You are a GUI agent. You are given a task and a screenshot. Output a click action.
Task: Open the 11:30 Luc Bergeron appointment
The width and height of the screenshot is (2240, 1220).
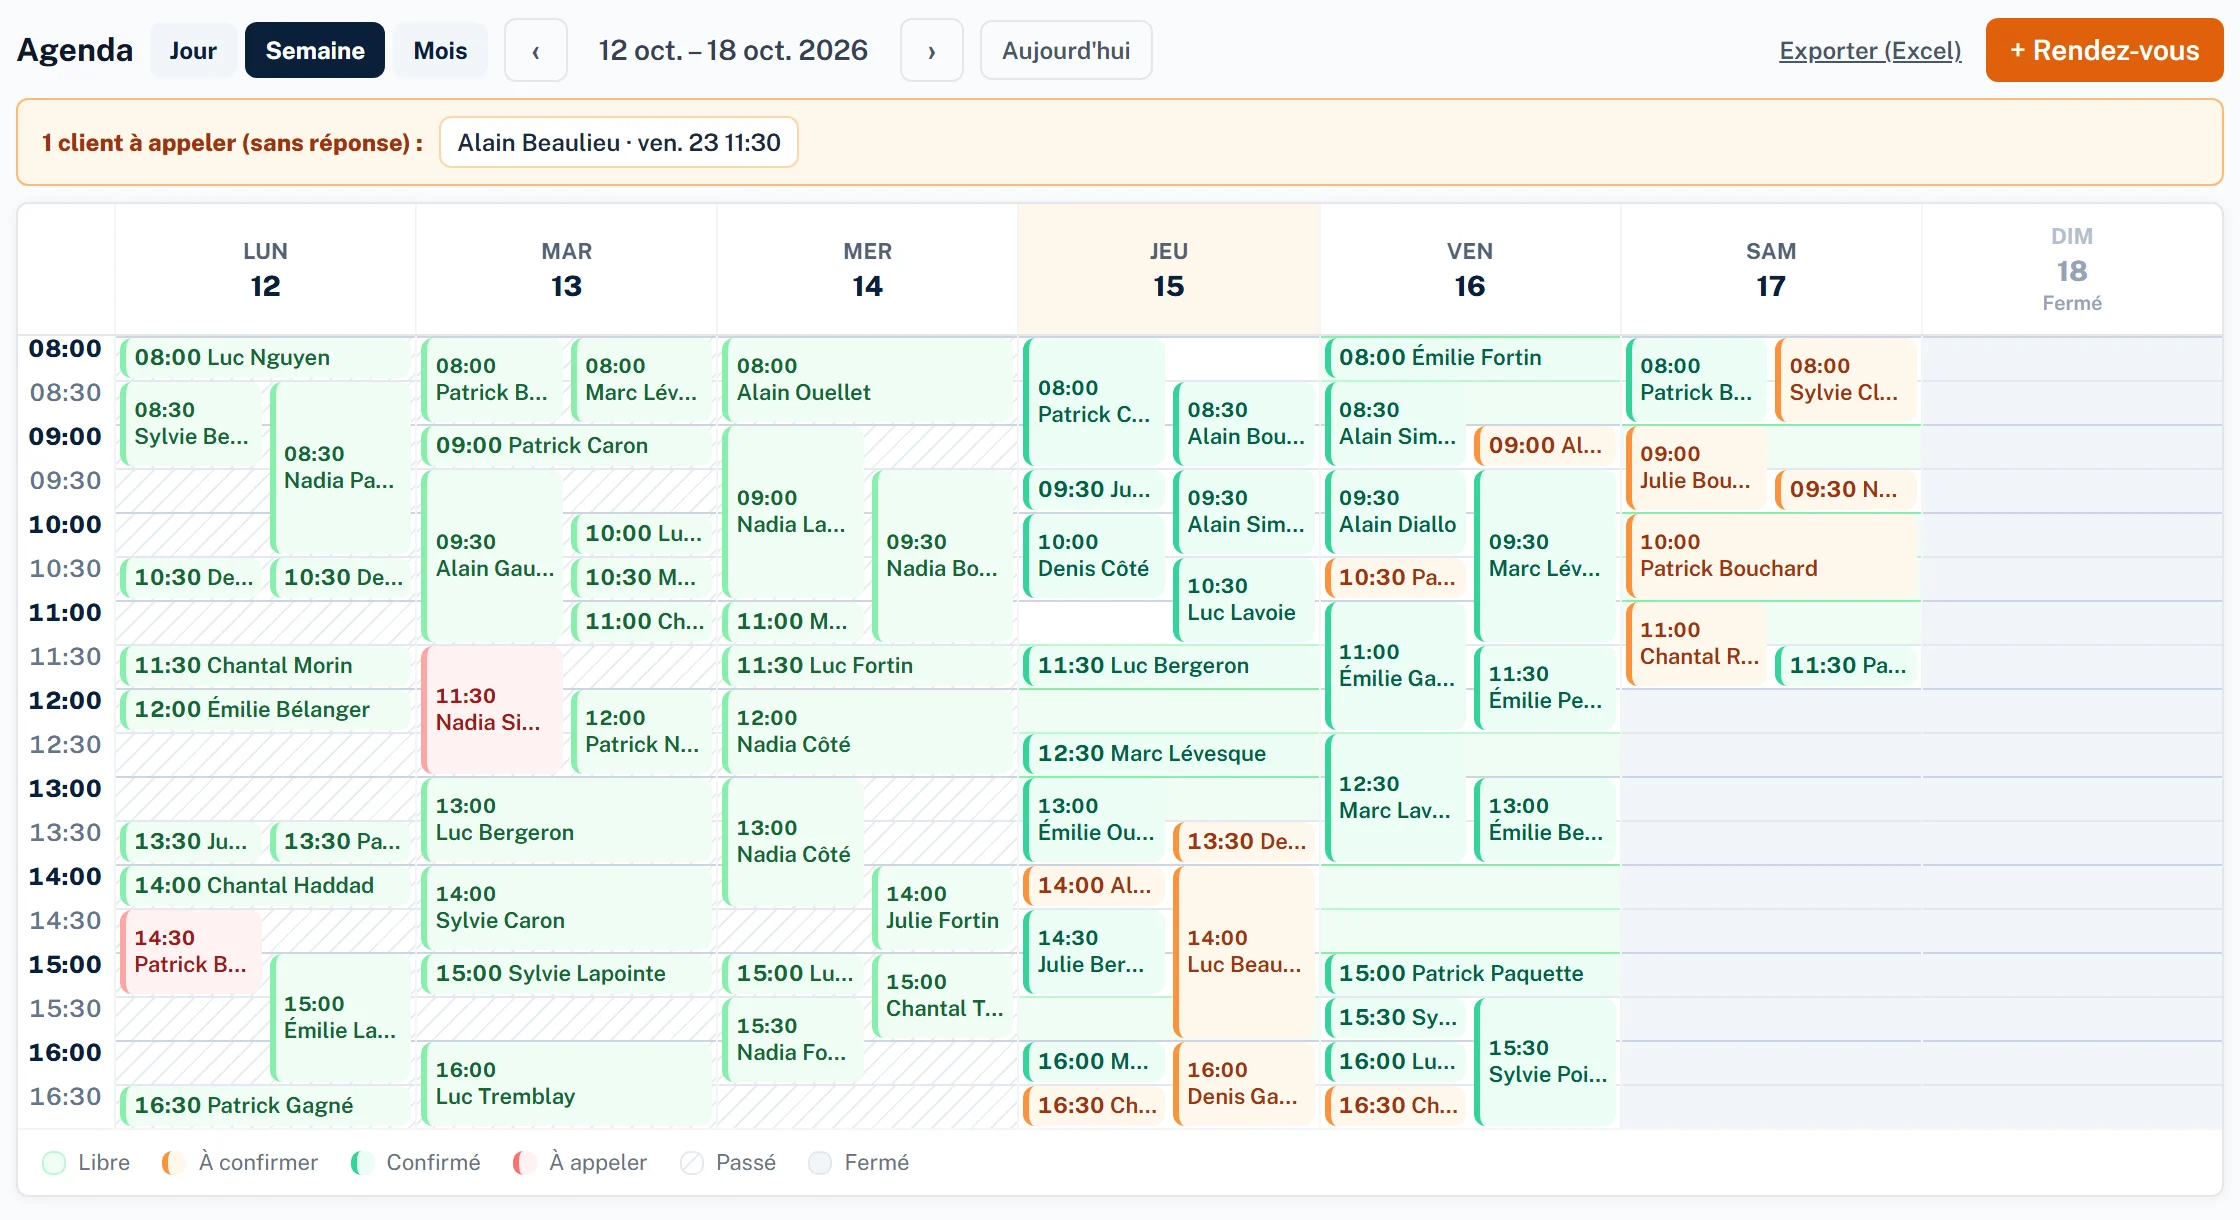tap(1169, 666)
